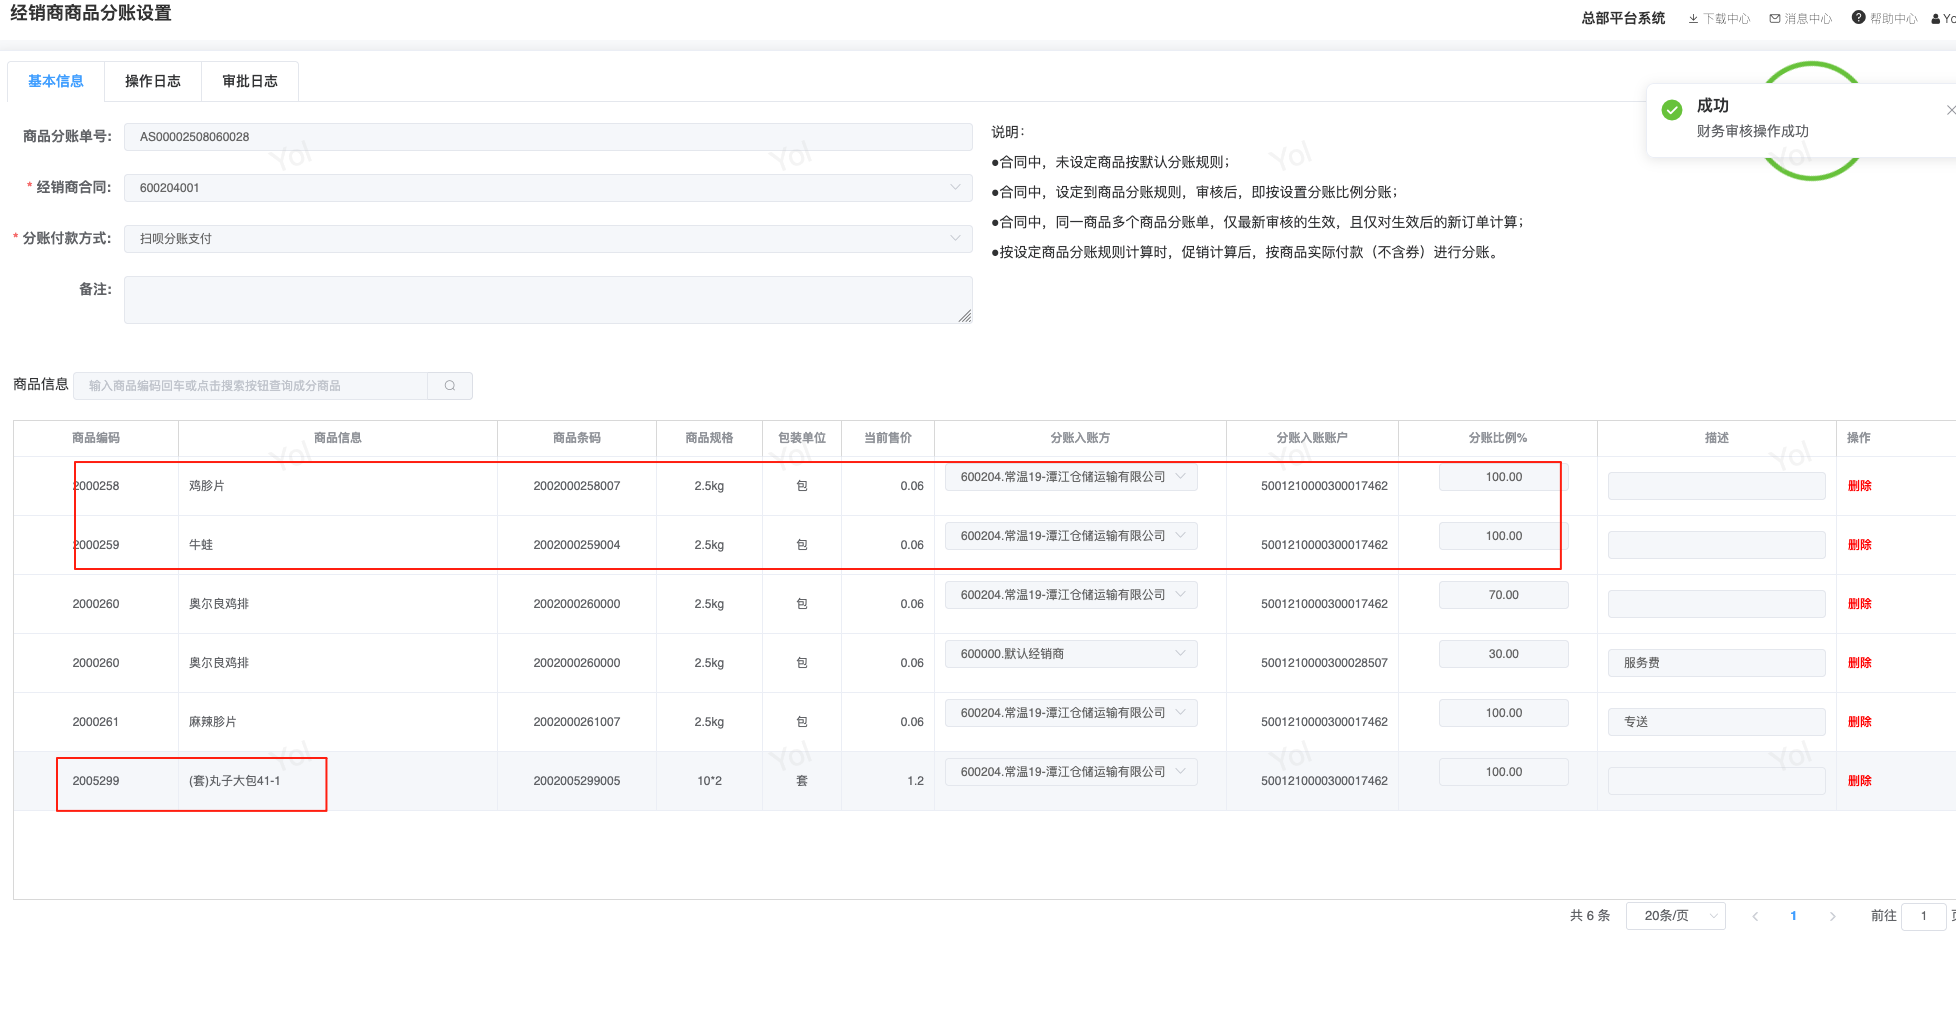Delete the 鸡胗片 row
Image resolution: width=1956 pixels, height=1017 pixels.
(1859, 486)
